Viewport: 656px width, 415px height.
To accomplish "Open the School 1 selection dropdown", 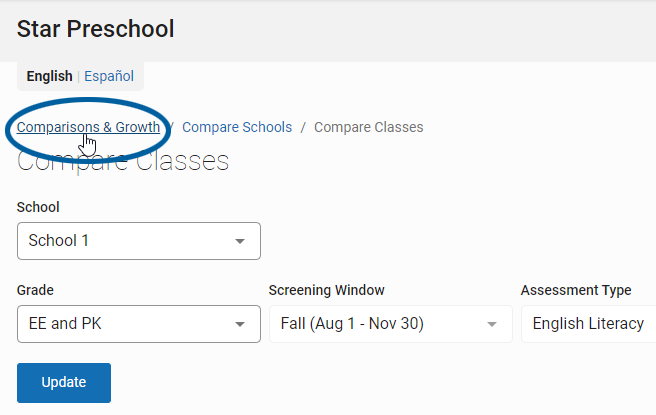I will point(139,241).
